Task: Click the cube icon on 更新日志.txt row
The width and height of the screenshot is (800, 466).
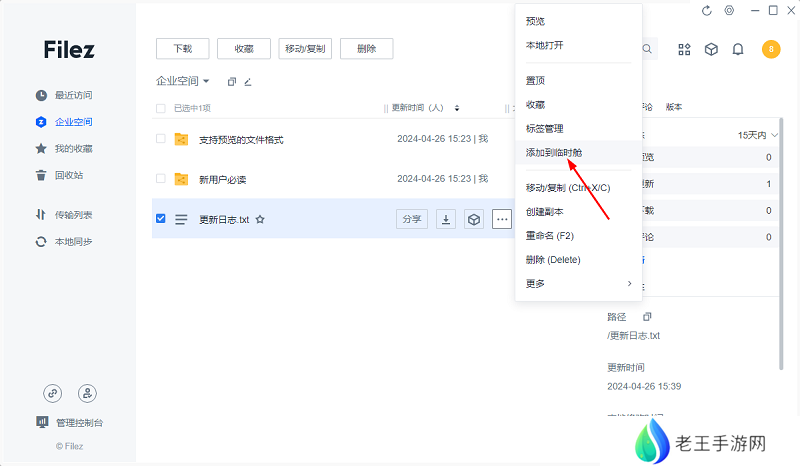Action: [x=474, y=219]
